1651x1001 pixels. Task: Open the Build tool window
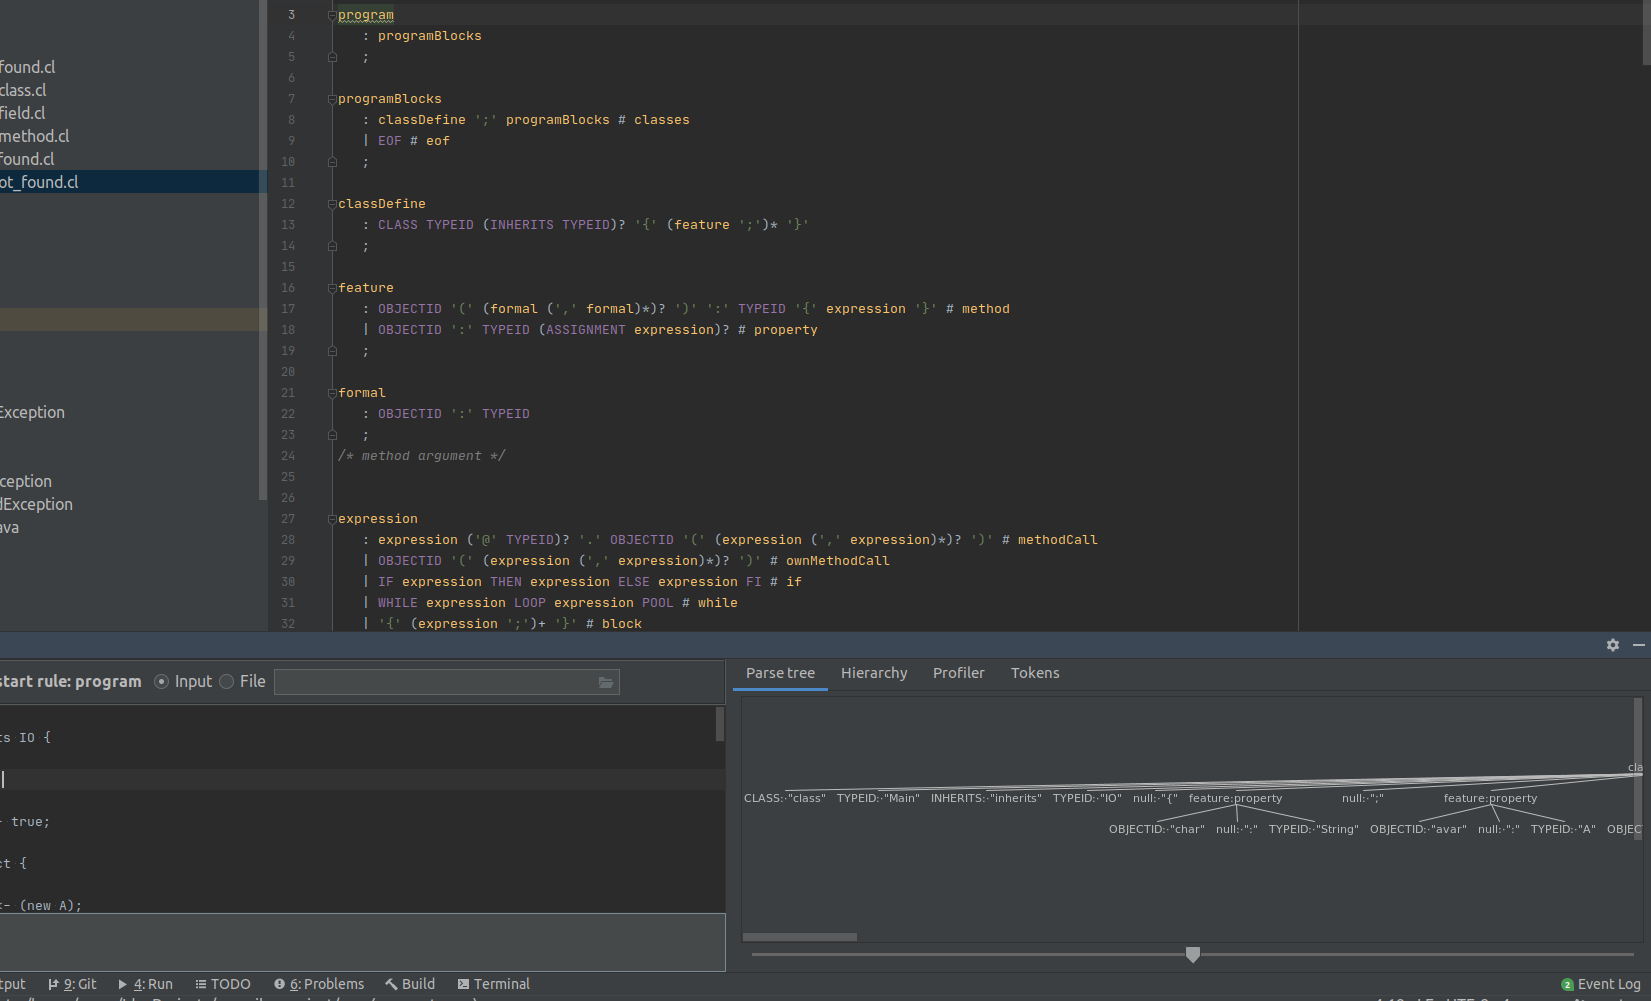pos(410,984)
